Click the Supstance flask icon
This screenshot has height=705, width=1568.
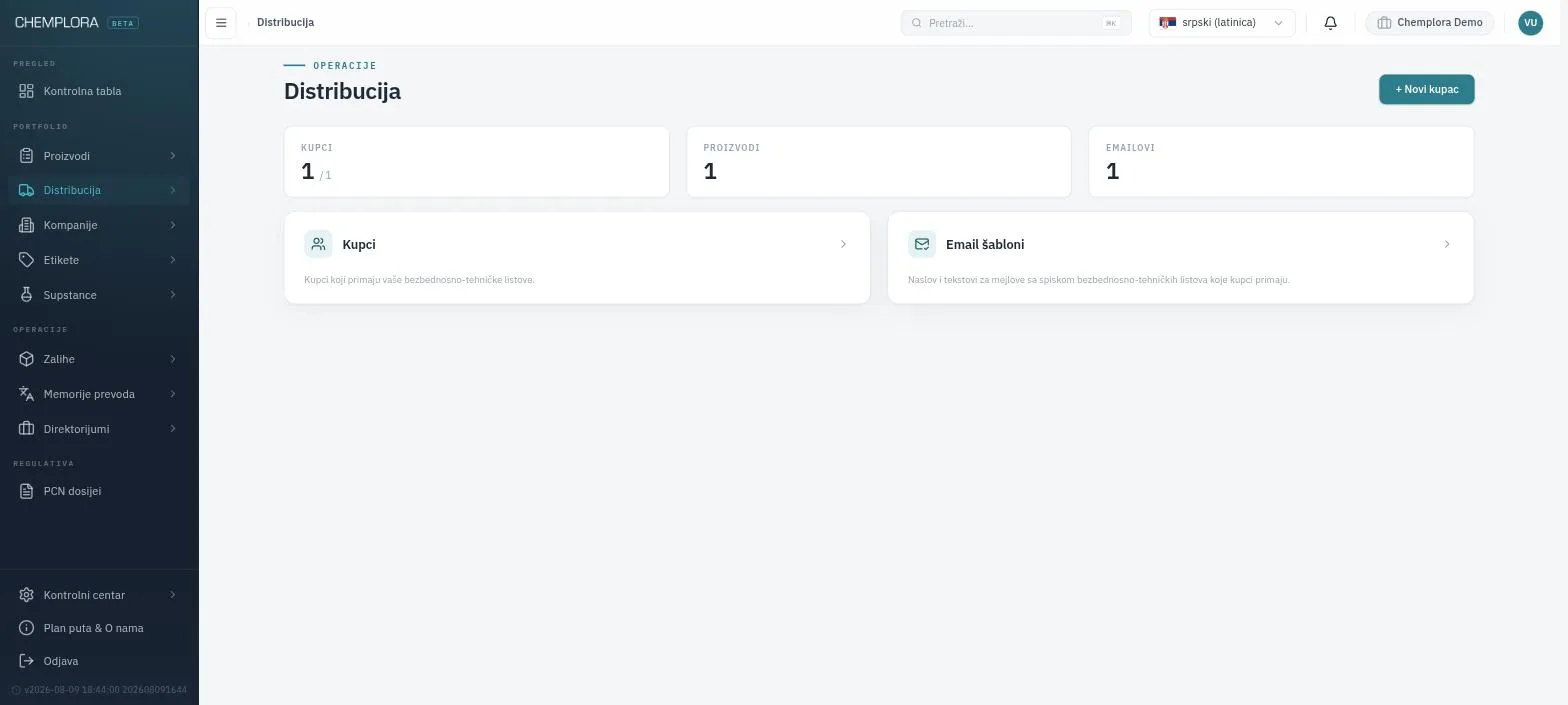(x=27, y=295)
